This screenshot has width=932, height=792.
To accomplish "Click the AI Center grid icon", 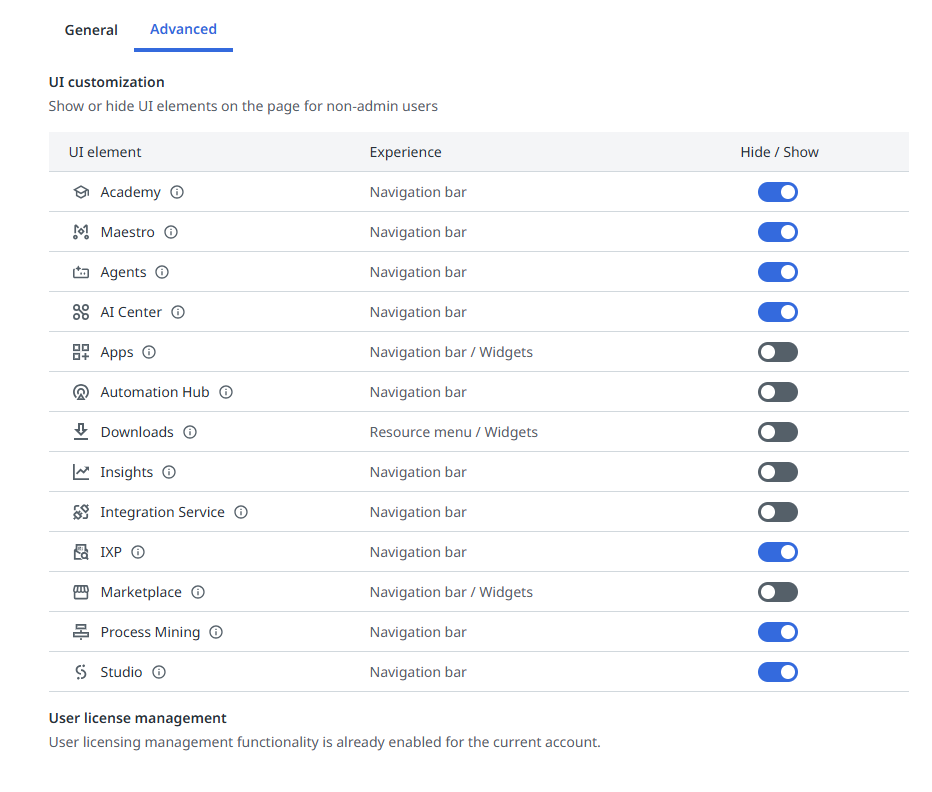I will coord(81,312).
